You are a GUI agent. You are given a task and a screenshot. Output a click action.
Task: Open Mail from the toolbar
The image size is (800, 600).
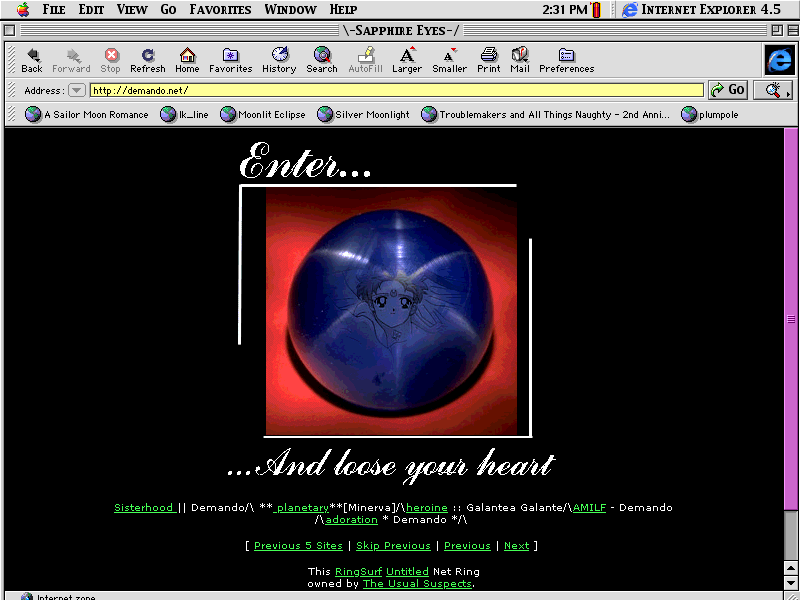pyautogui.click(x=520, y=56)
